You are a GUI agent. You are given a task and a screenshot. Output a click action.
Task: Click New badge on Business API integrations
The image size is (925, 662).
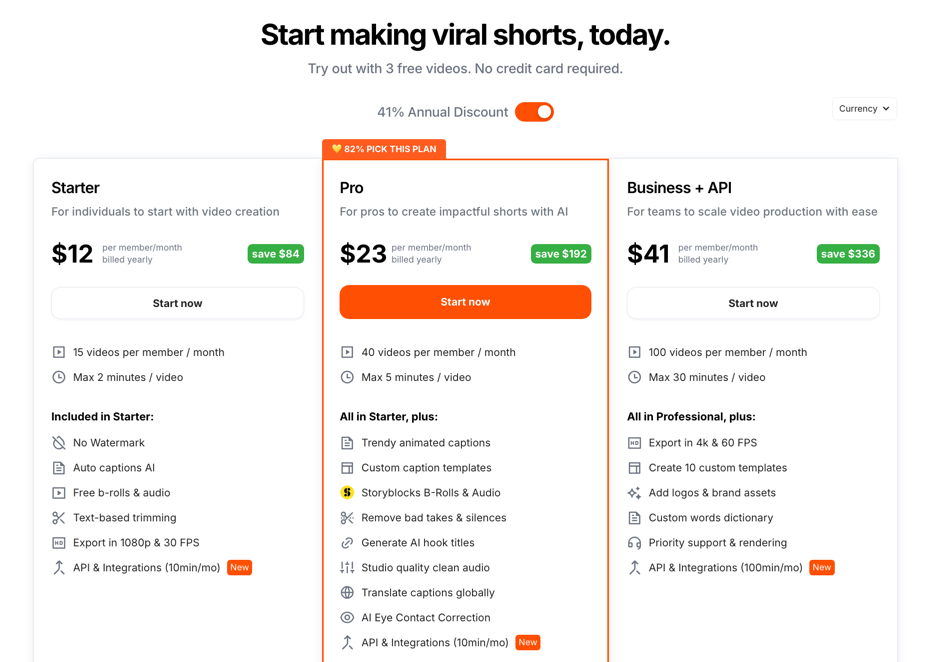click(822, 568)
